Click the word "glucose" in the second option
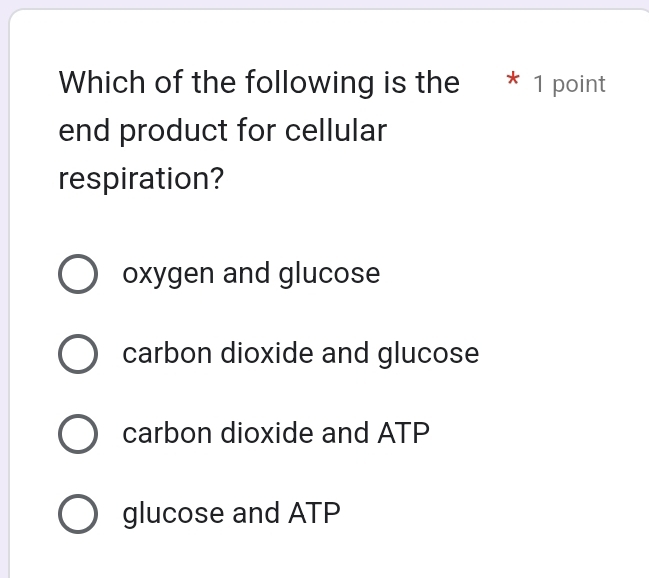Image resolution: width=649 pixels, height=578 pixels. (428, 354)
